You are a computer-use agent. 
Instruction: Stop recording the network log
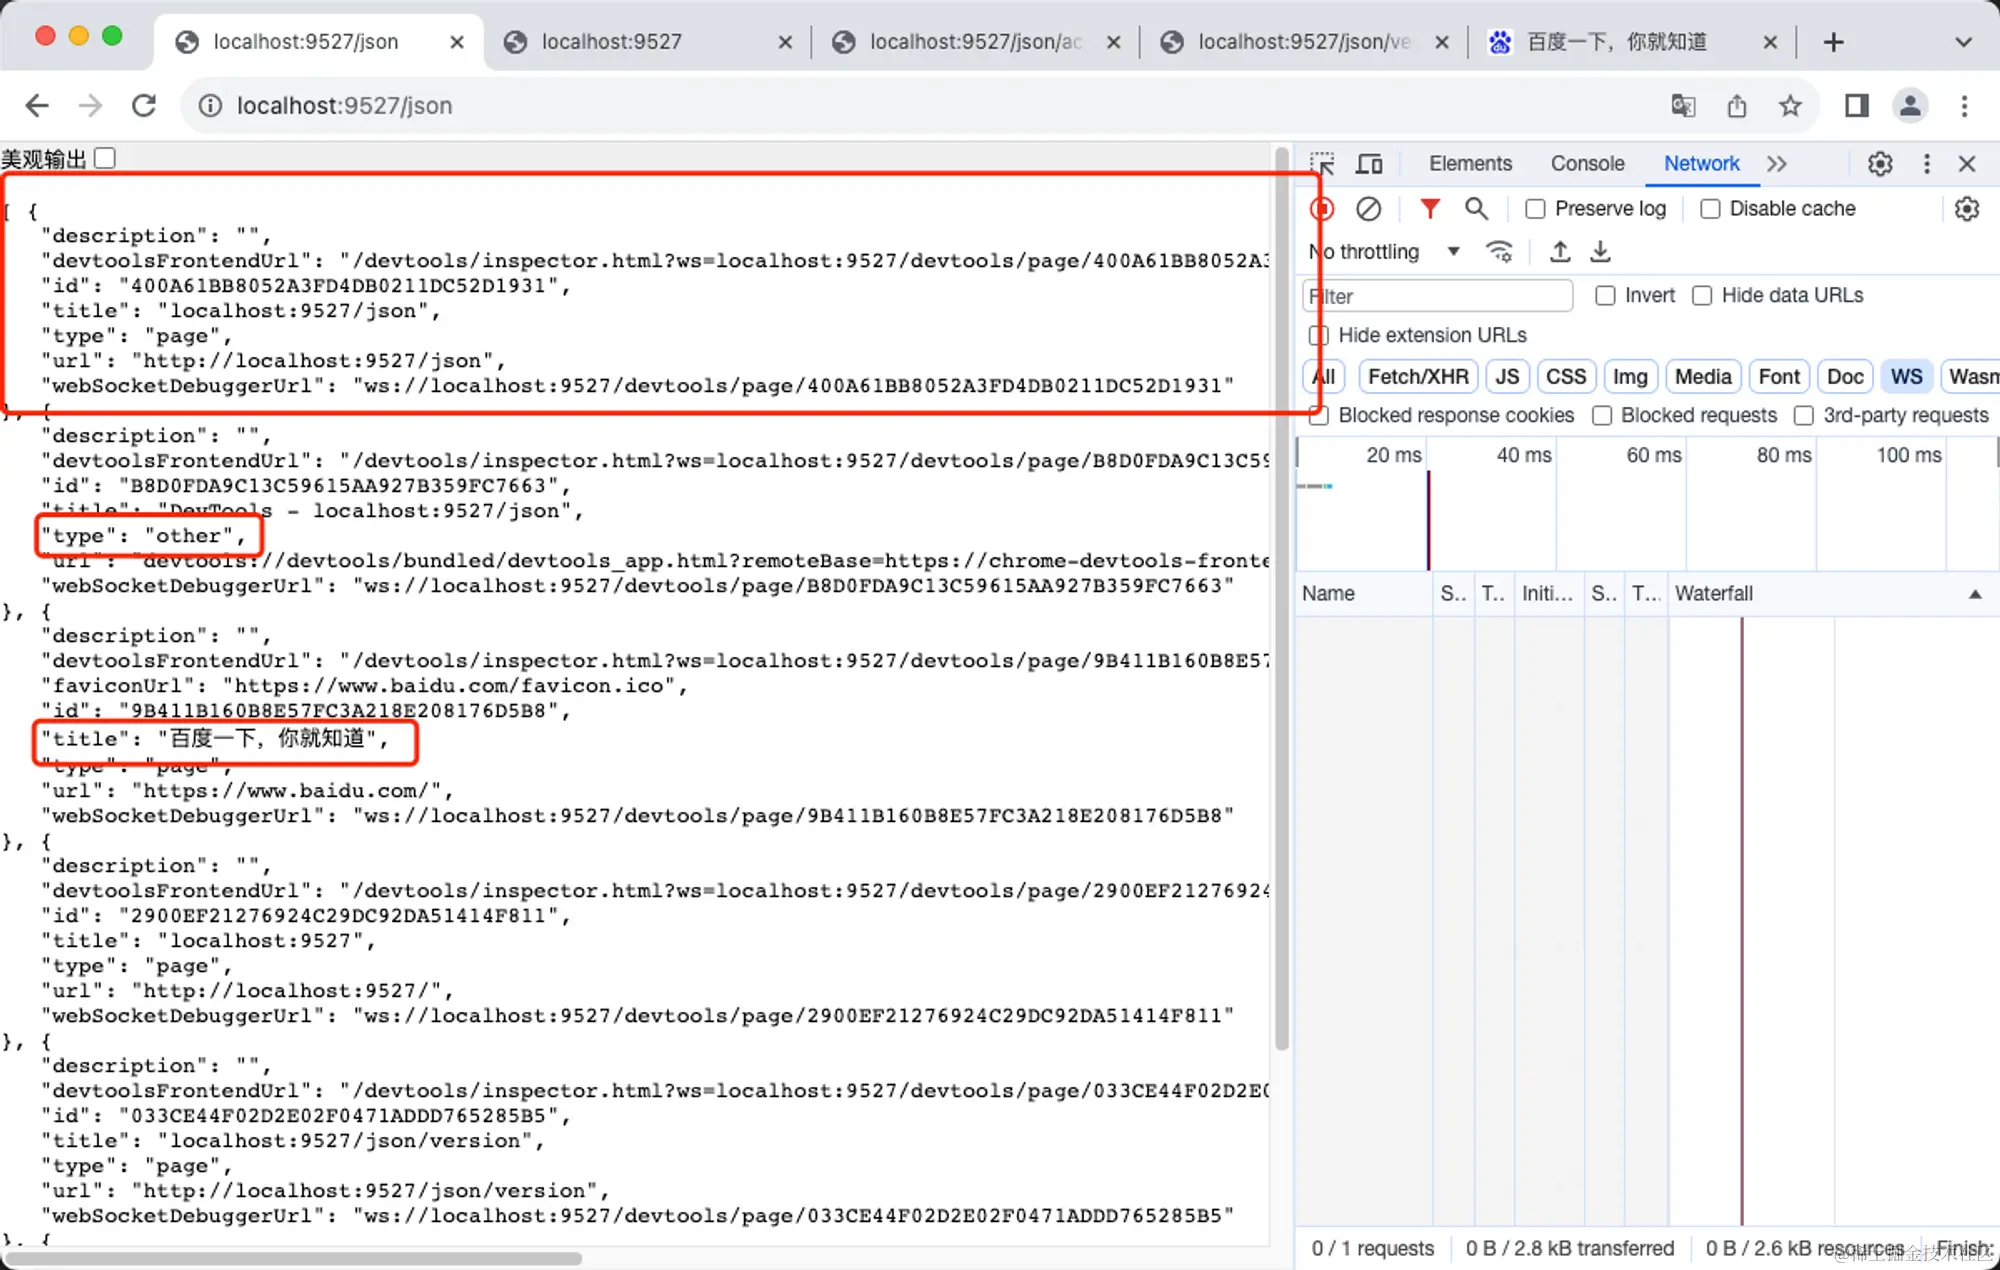coord(1322,209)
